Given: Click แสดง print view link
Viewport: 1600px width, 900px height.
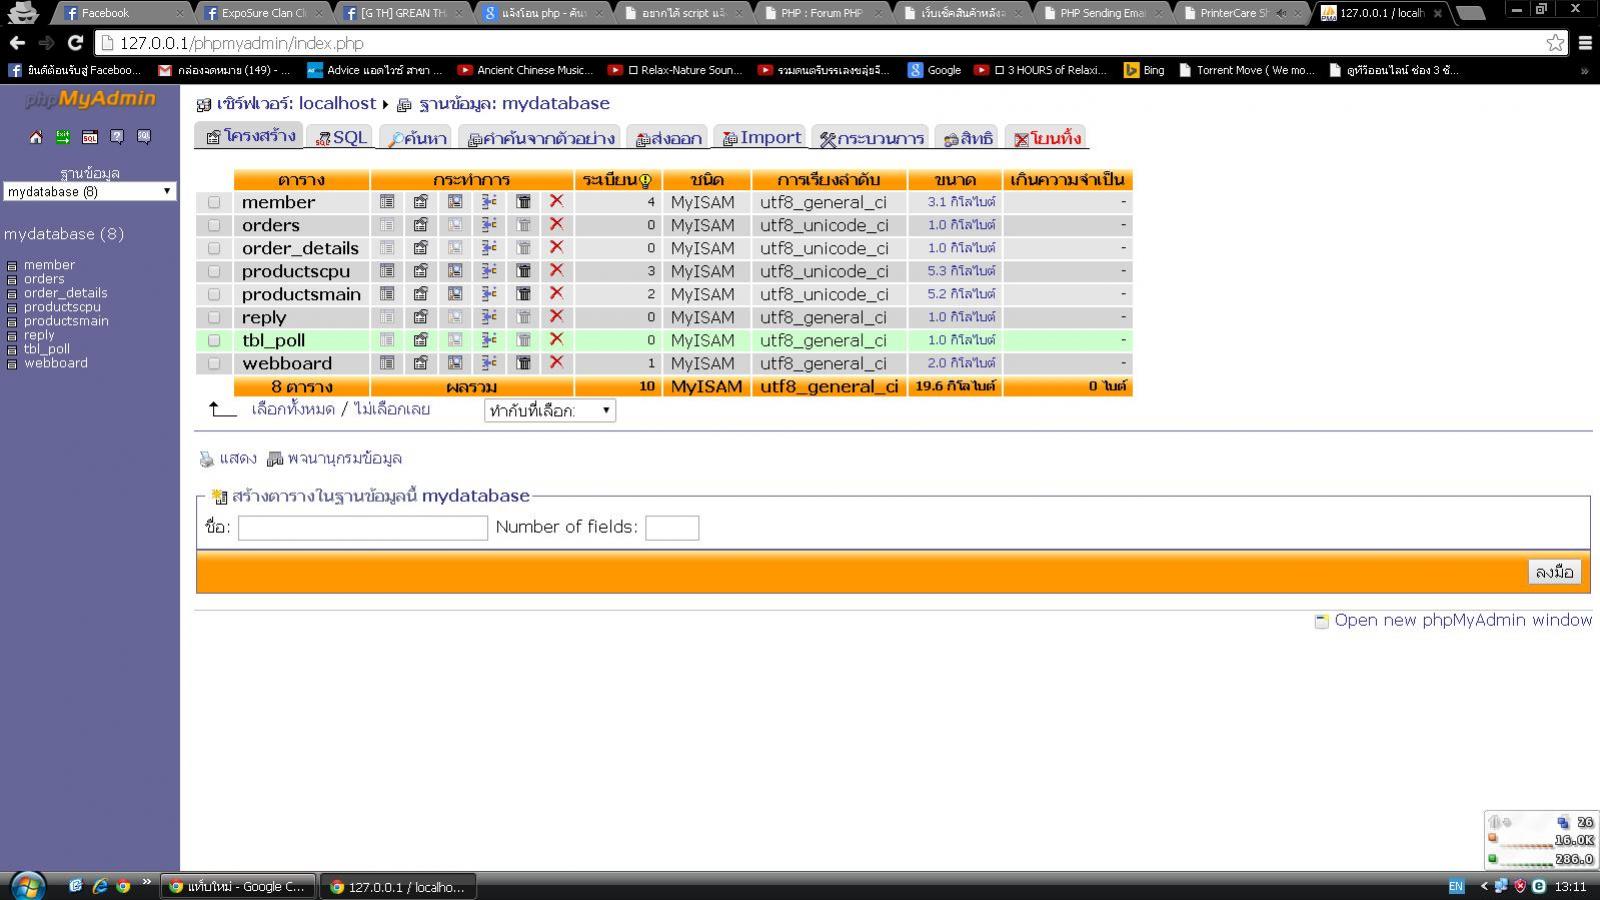Looking at the screenshot, I should [237, 458].
